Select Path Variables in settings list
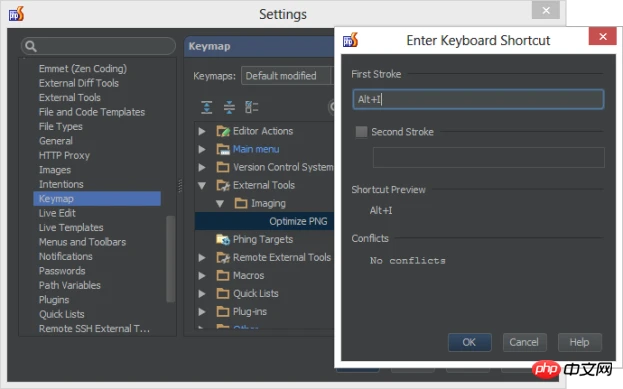 [x=70, y=285]
